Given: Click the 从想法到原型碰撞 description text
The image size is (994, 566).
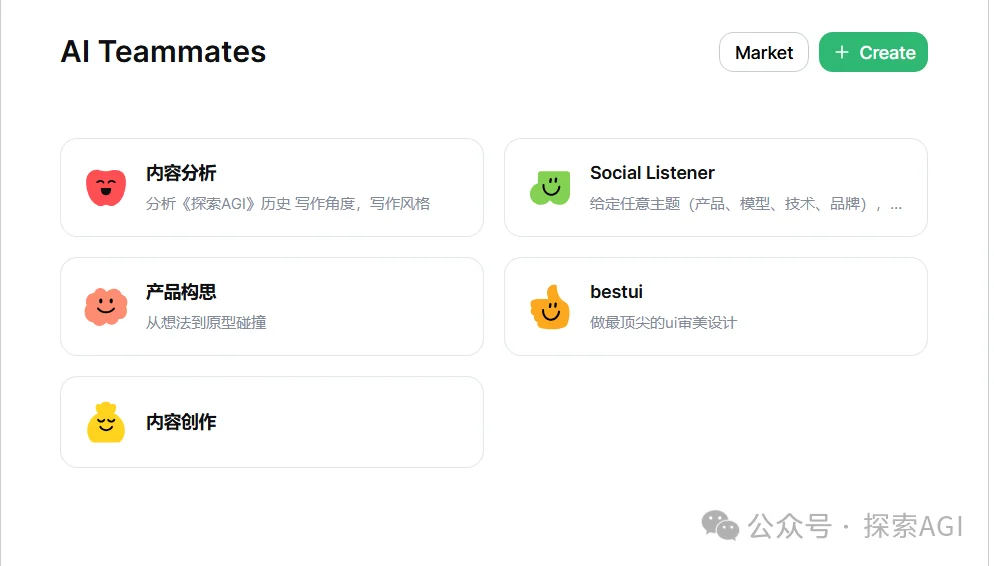Looking at the screenshot, I should (x=206, y=322).
